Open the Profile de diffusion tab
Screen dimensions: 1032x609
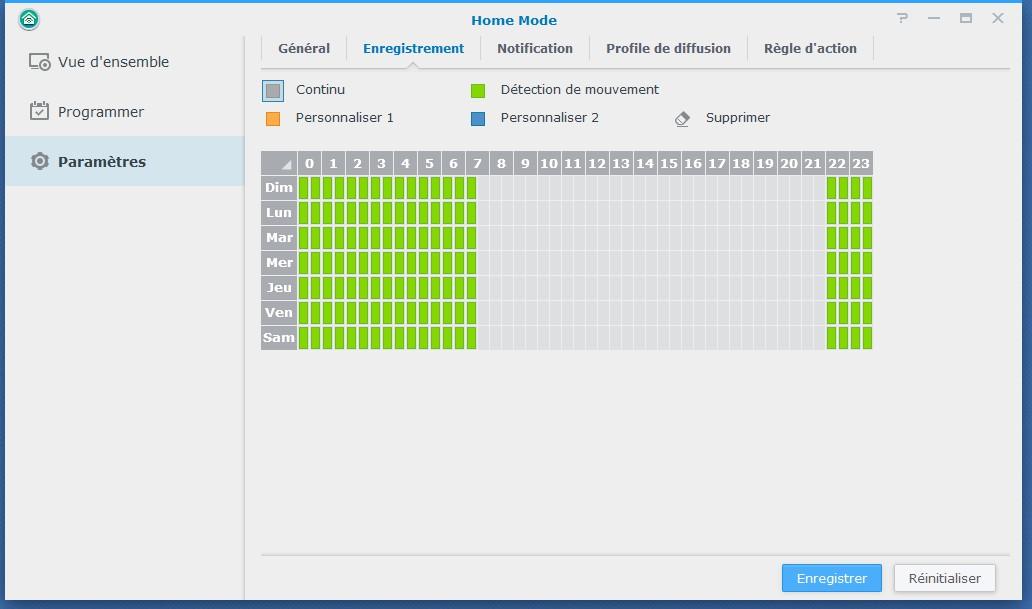pos(668,48)
